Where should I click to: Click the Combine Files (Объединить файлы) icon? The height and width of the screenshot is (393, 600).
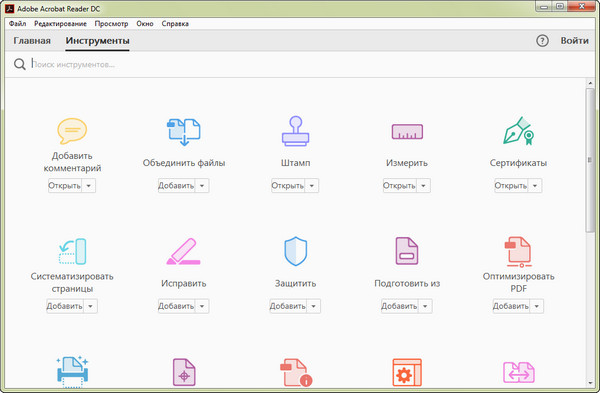(x=184, y=132)
